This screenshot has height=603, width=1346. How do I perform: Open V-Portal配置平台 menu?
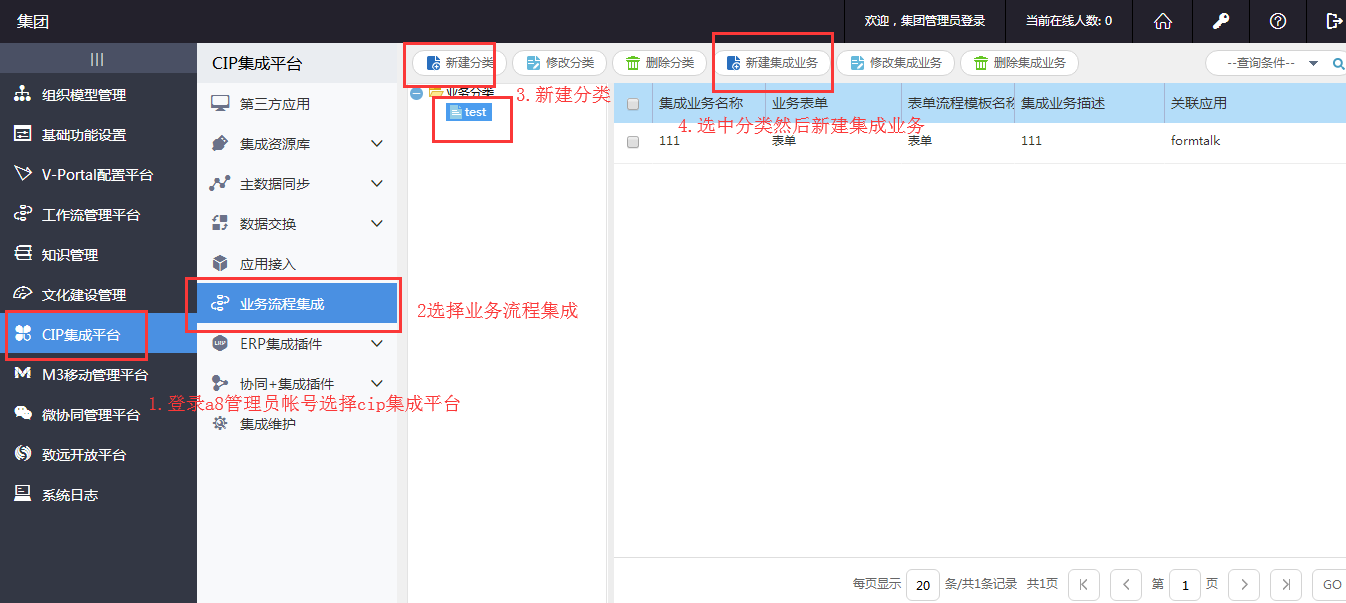98,175
